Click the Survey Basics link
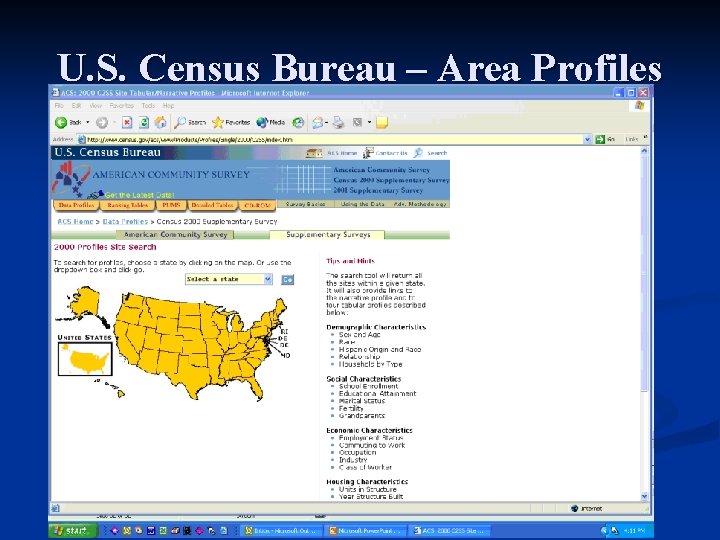This screenshot has width=720, height=540. coord(305,204)
